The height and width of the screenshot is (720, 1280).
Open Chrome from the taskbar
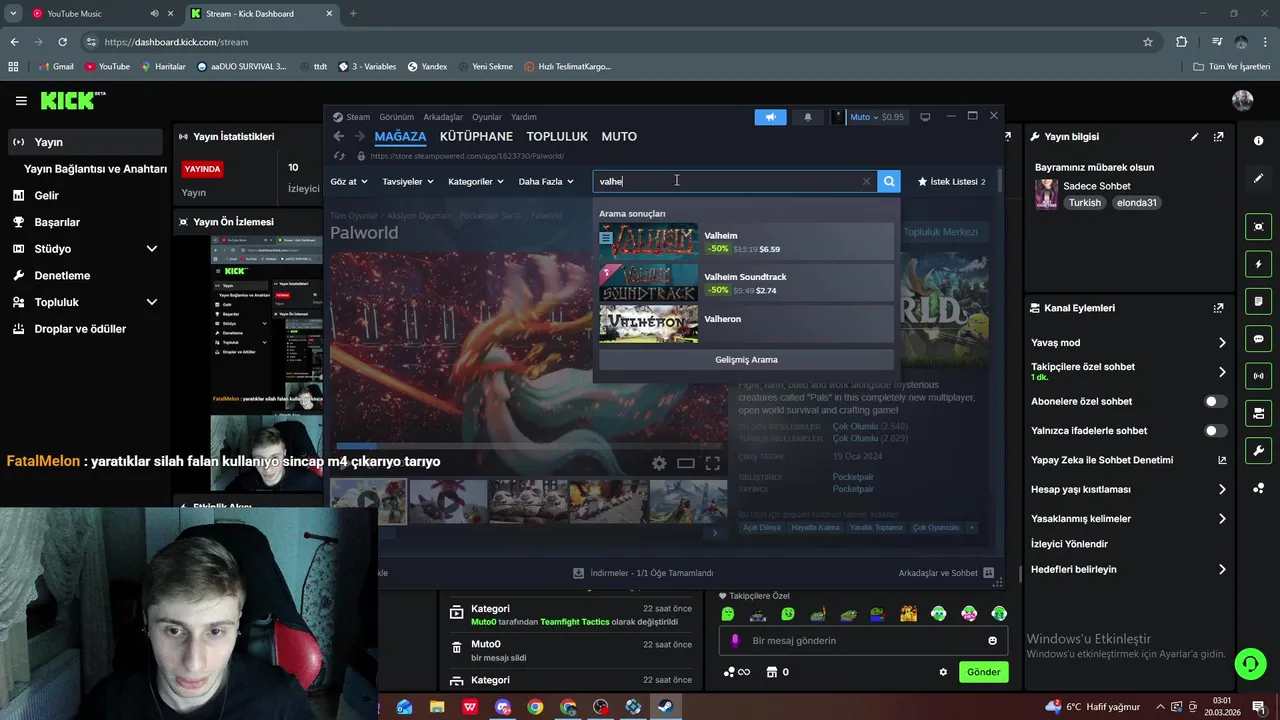click(x=535, y=707)
